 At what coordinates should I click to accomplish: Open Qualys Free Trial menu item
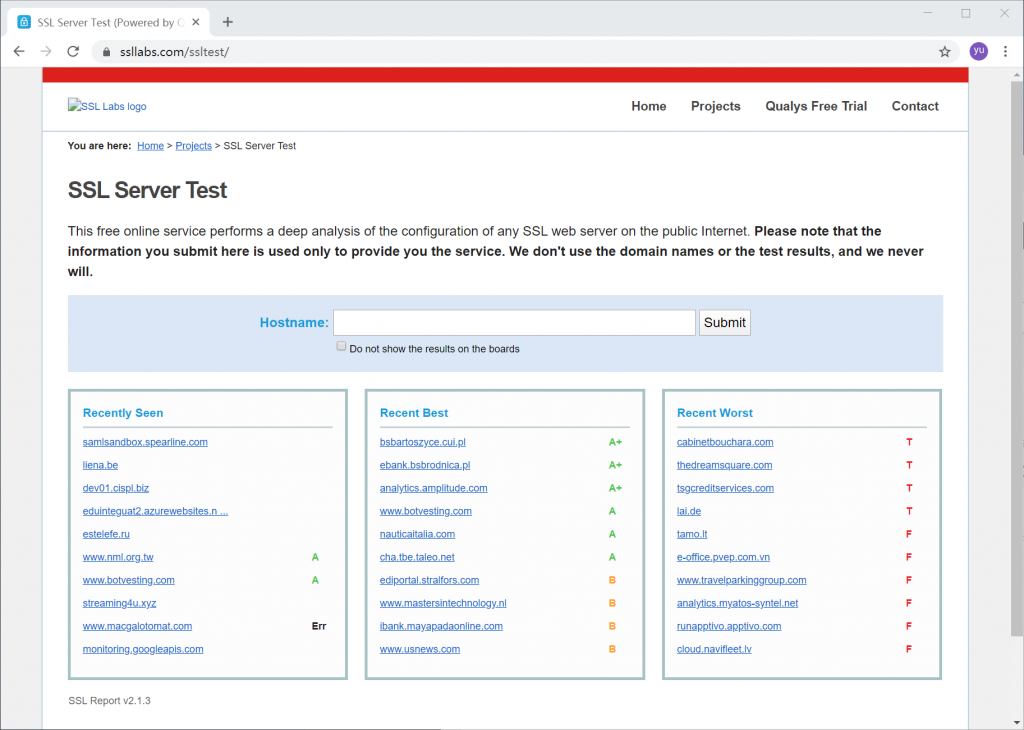point(816,106)
